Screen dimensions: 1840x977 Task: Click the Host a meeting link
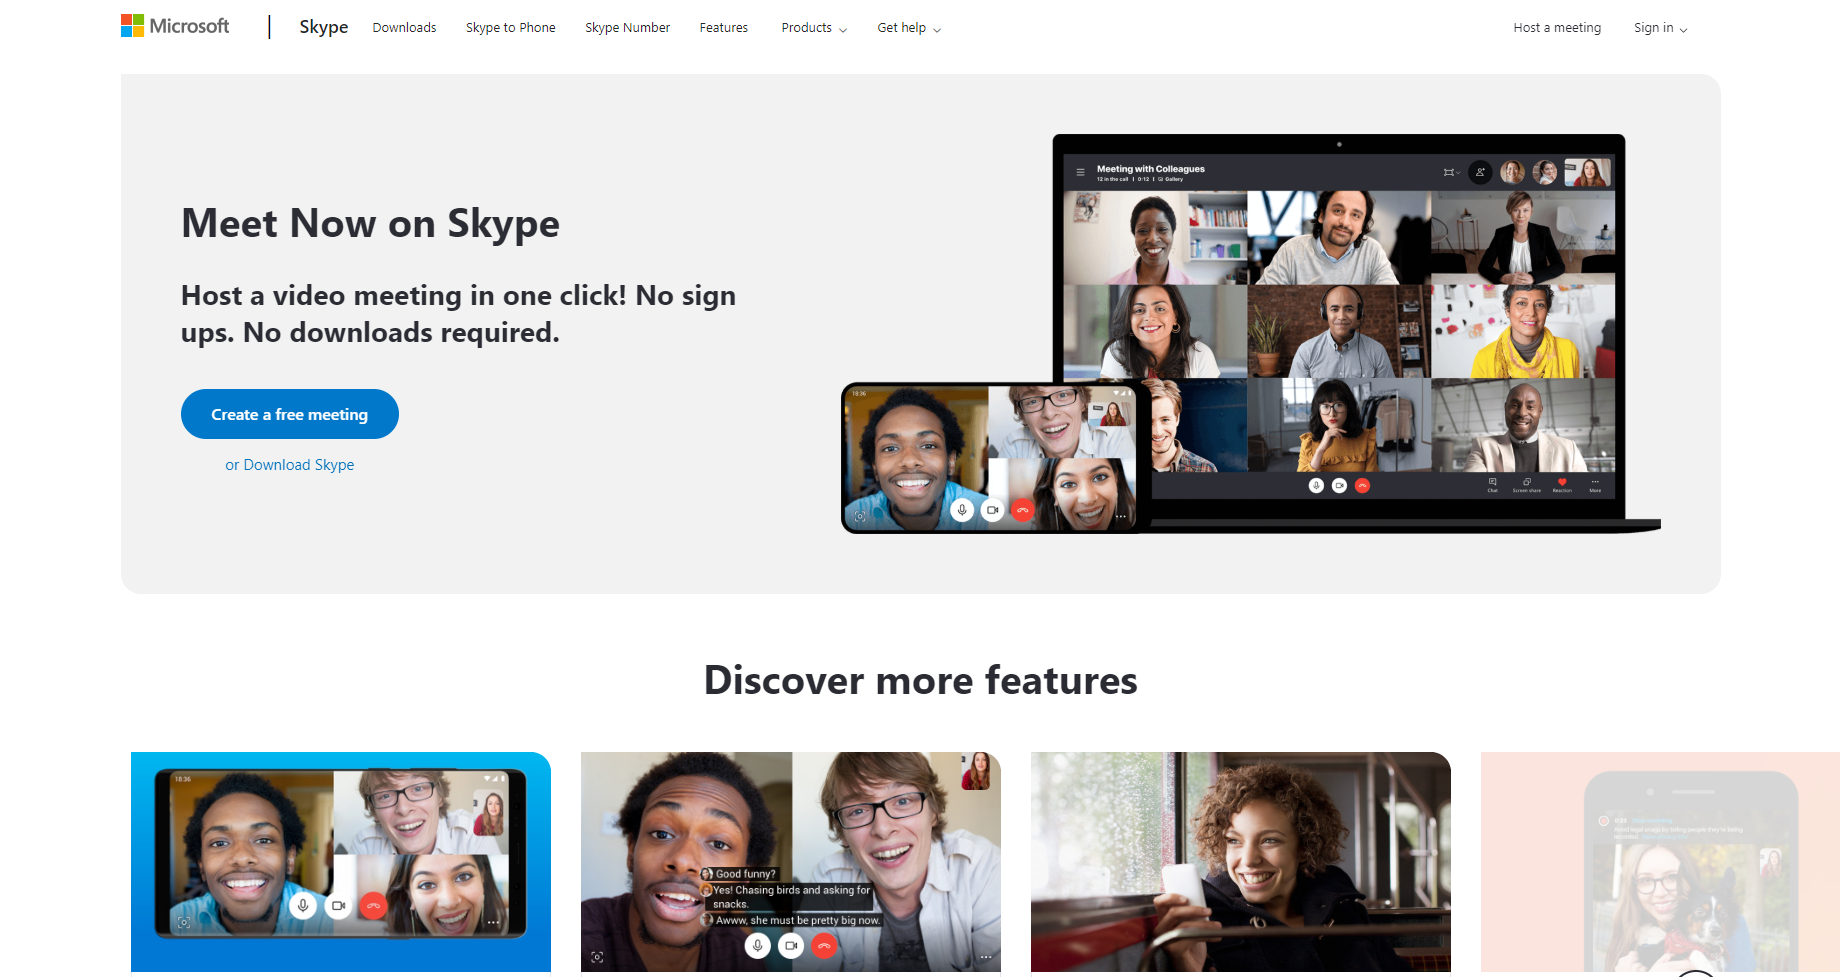tap(1557, 28)
